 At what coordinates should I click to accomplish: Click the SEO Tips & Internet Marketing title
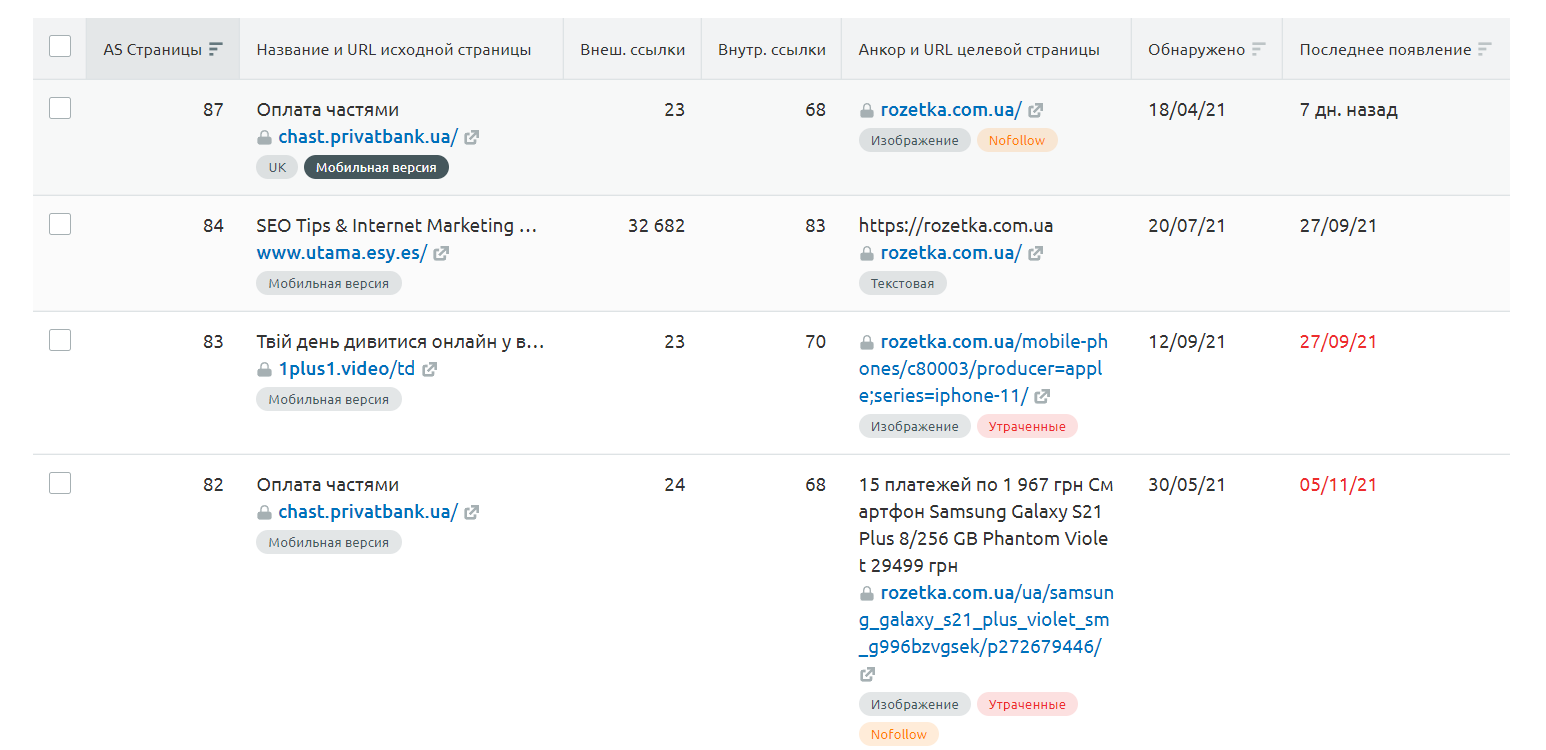point(397,225)
